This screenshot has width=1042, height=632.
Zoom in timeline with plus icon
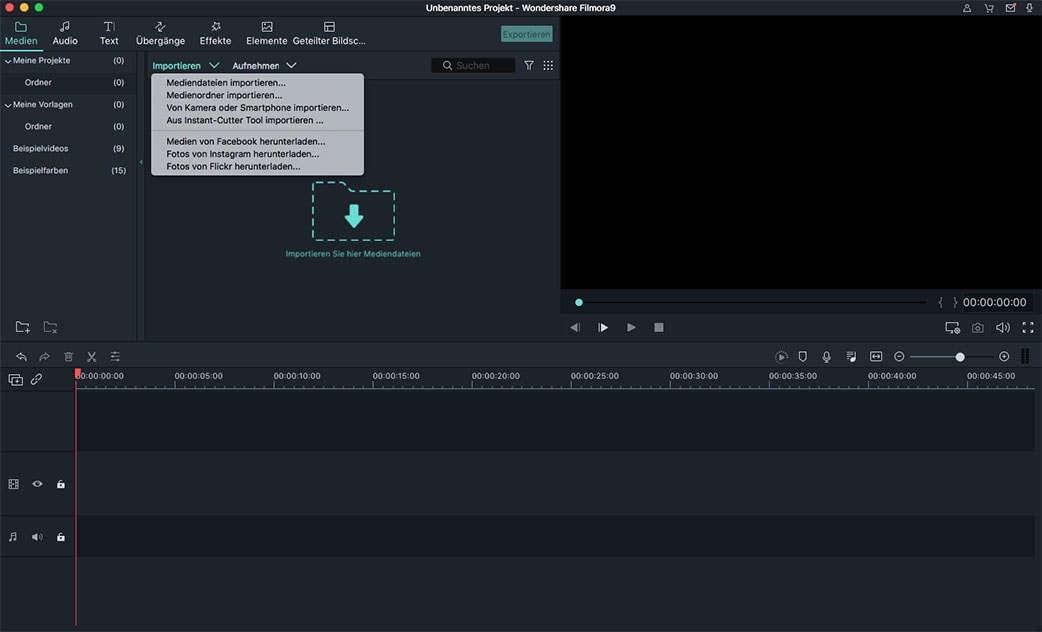tap(1004, 357)
